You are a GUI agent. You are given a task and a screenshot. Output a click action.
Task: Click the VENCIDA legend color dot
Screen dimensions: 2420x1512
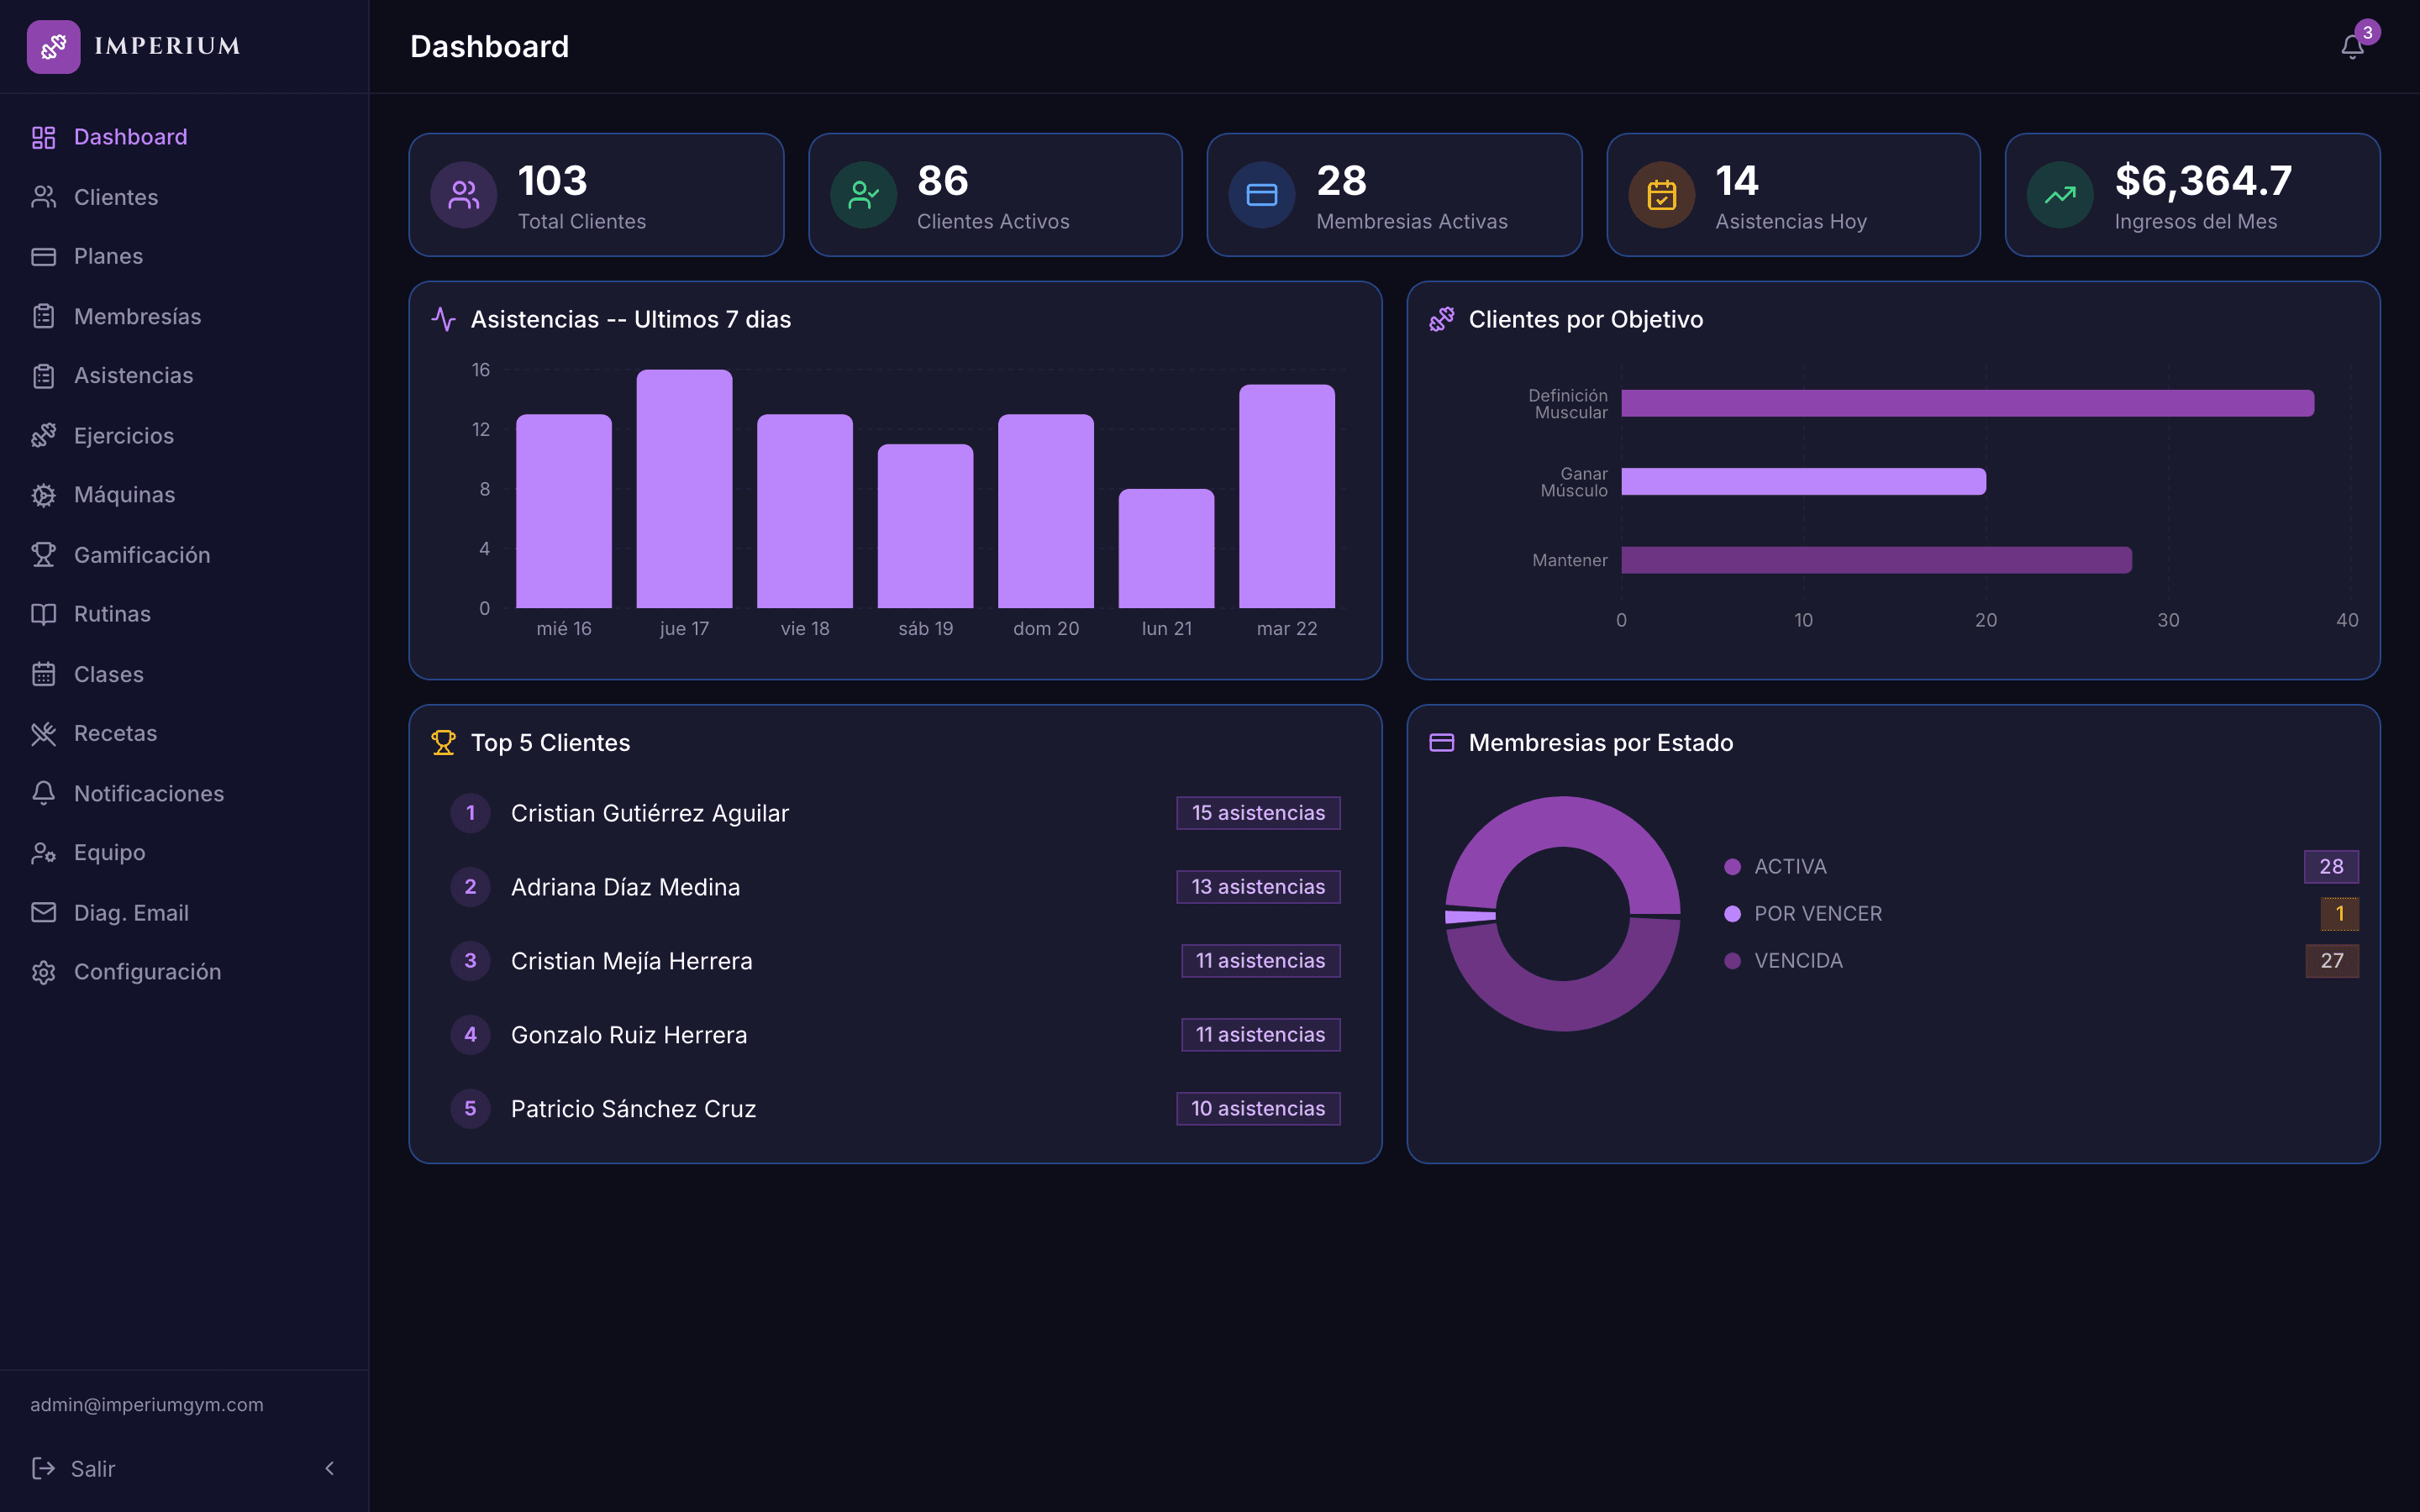[1732, 961]
